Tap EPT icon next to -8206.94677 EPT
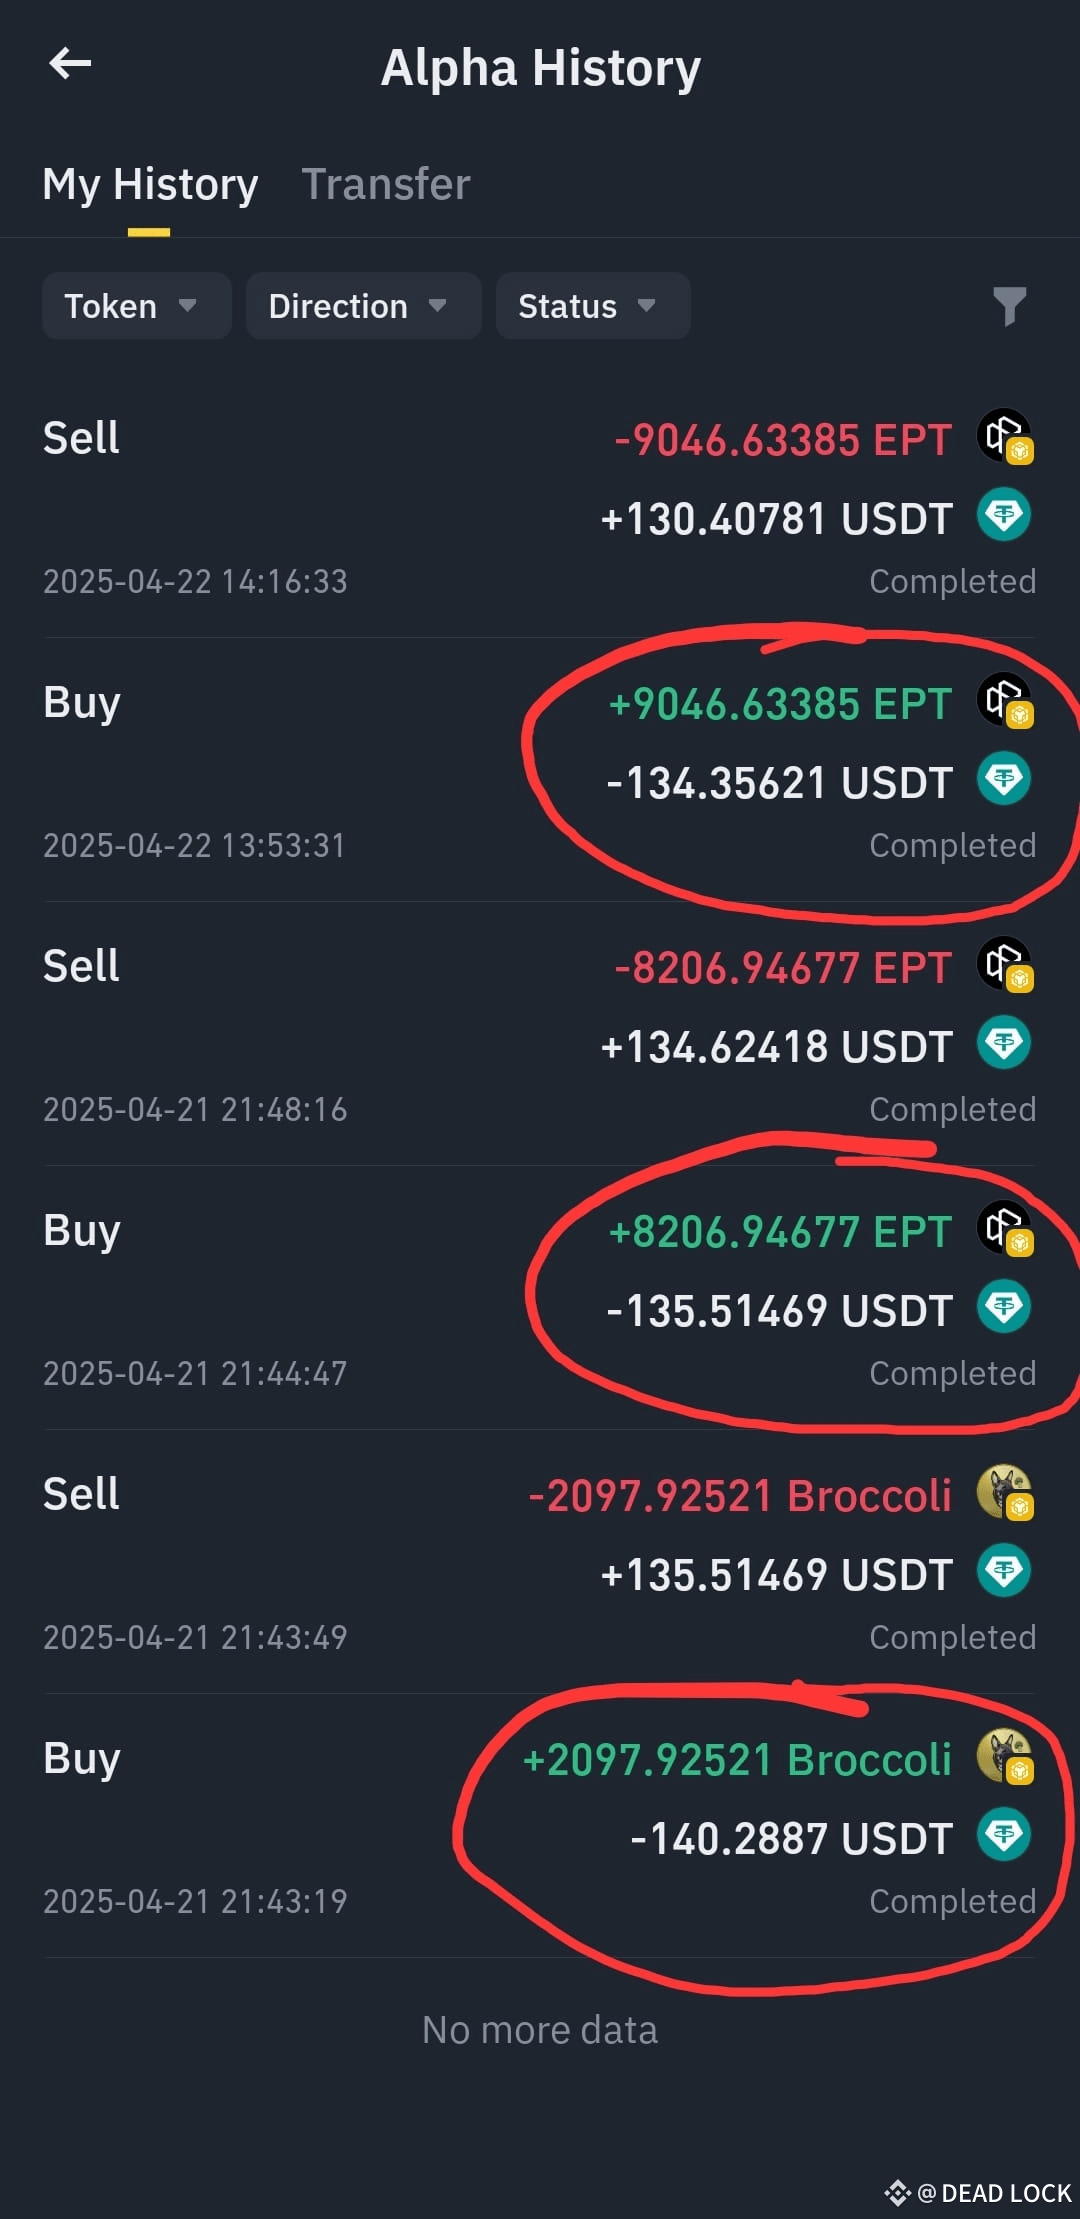The height and width of the screenshot is (2219, 1080). coord(1005,964)
